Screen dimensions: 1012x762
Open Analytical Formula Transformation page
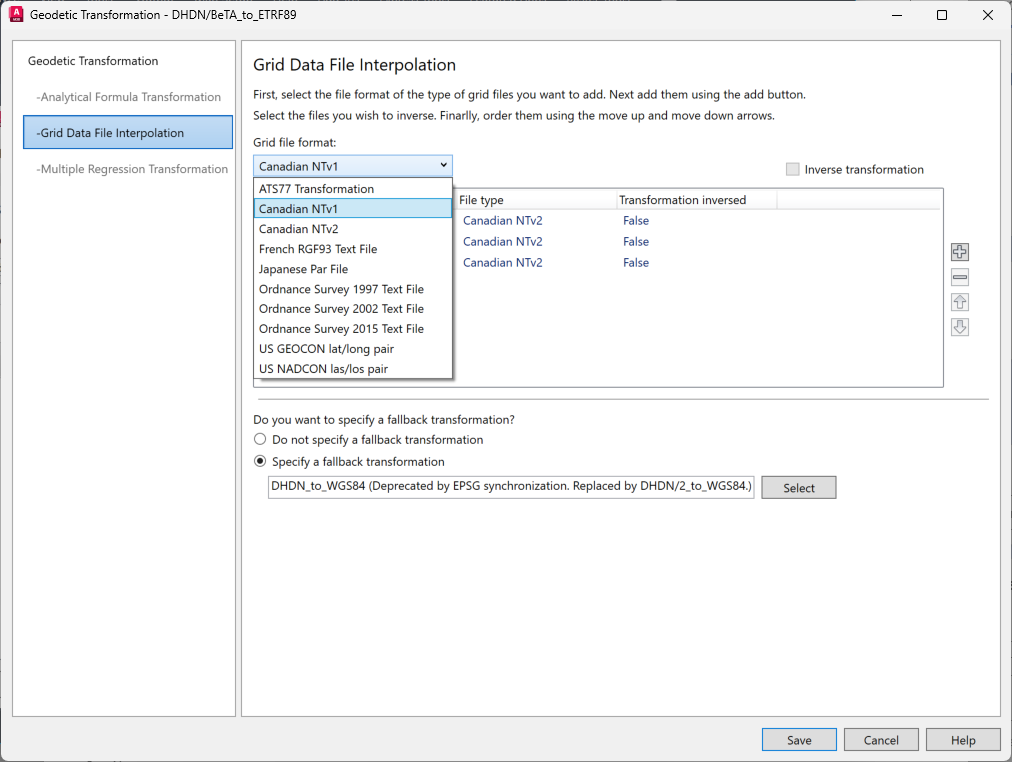[x=128, y=97]
